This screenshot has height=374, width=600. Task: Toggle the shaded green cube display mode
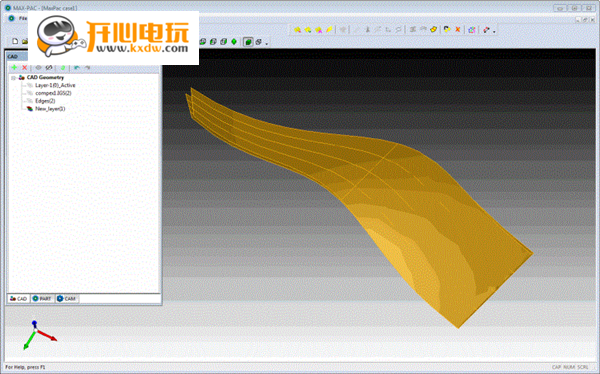click(x=248, y=41)
